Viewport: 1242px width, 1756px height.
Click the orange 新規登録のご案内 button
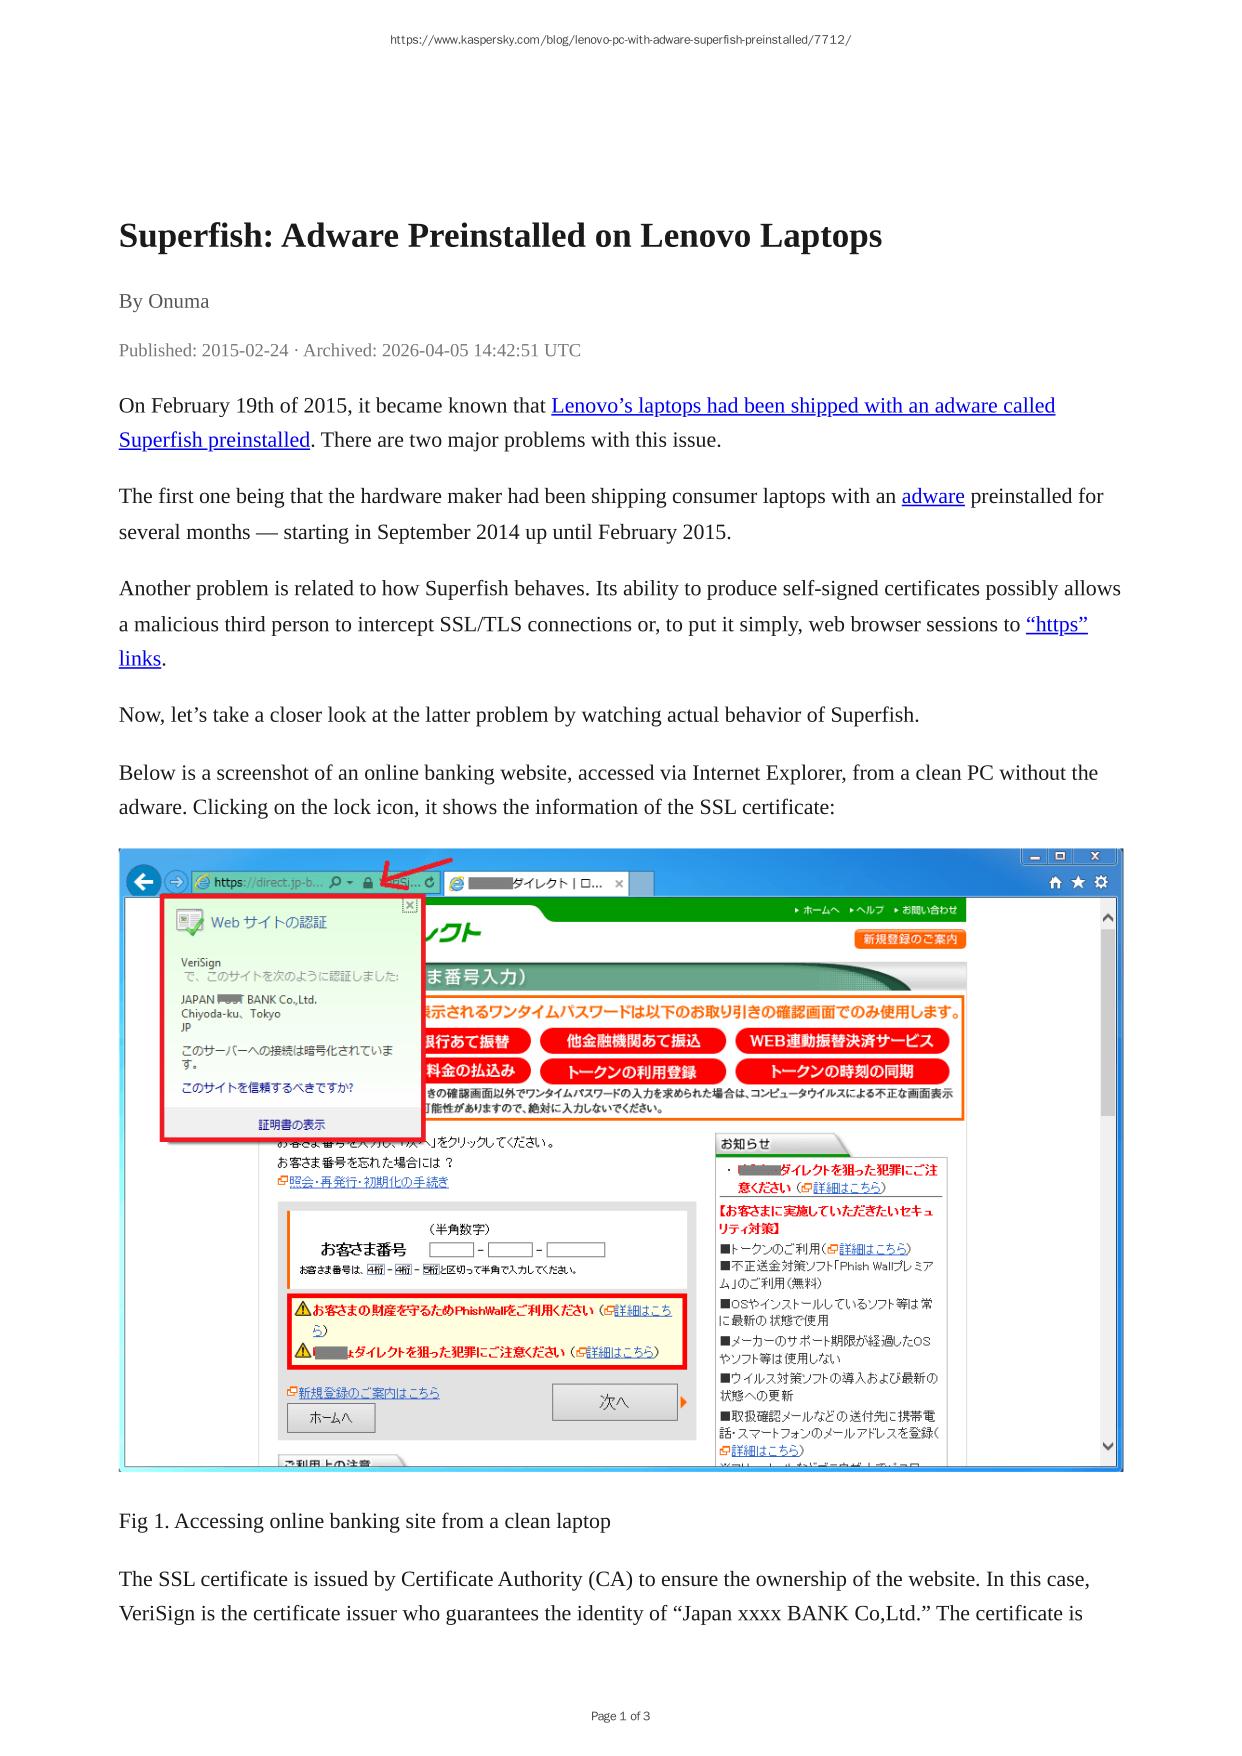[x=909, y=939]
